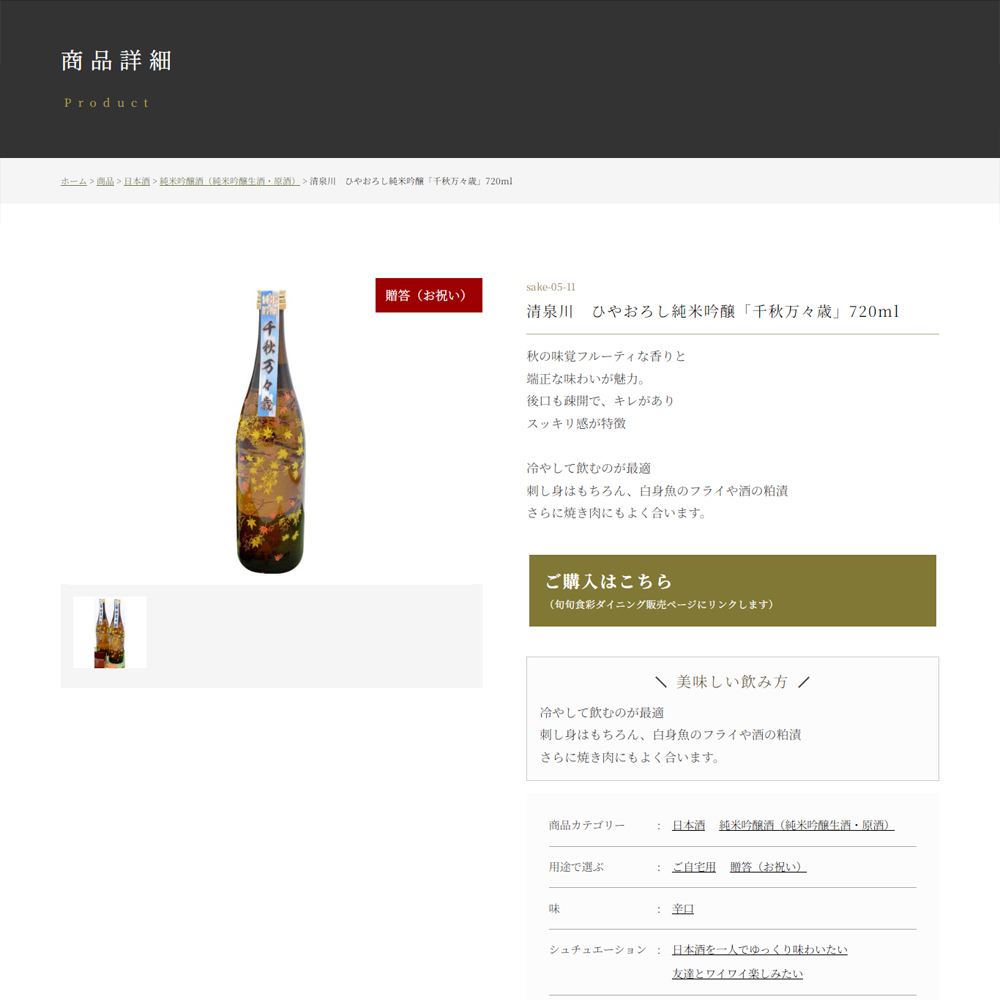Choose the ご自宅用 usage link
1000x1000 pixels.
[694, 867]
